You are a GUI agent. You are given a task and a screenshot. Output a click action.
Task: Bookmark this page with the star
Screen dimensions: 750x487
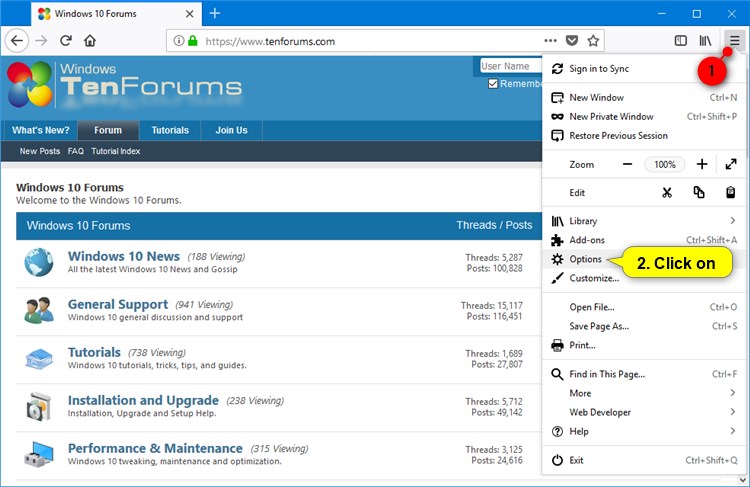click(x=593, y=41)
